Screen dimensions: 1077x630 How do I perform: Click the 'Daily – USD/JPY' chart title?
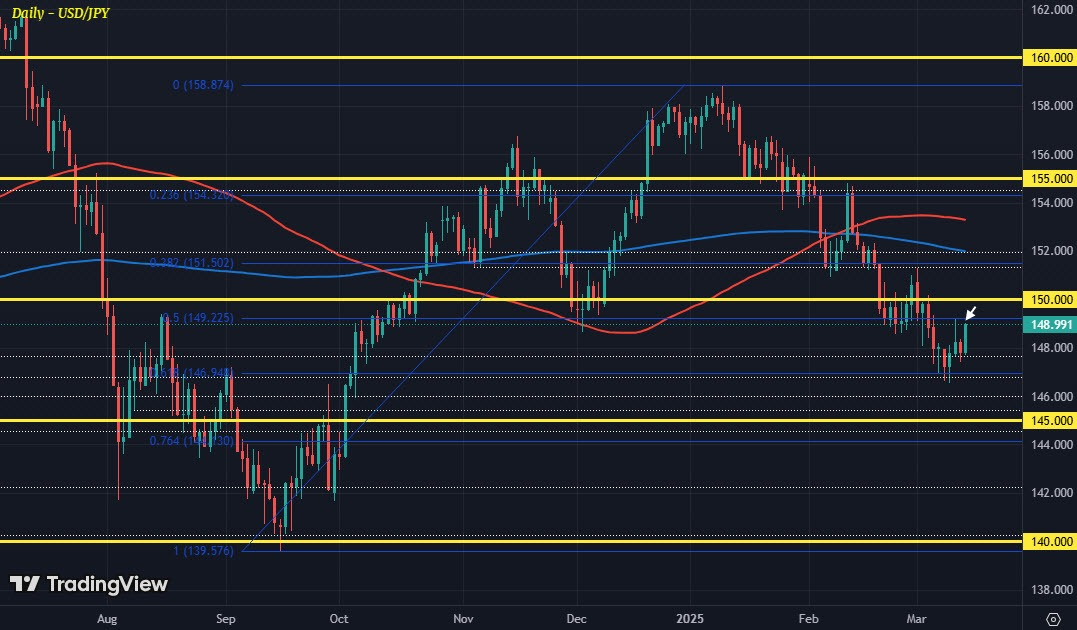(60, 12)
